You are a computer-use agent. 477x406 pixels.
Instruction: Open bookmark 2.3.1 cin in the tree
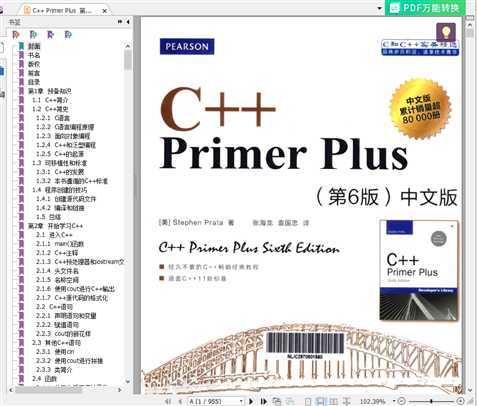point(55,352)
